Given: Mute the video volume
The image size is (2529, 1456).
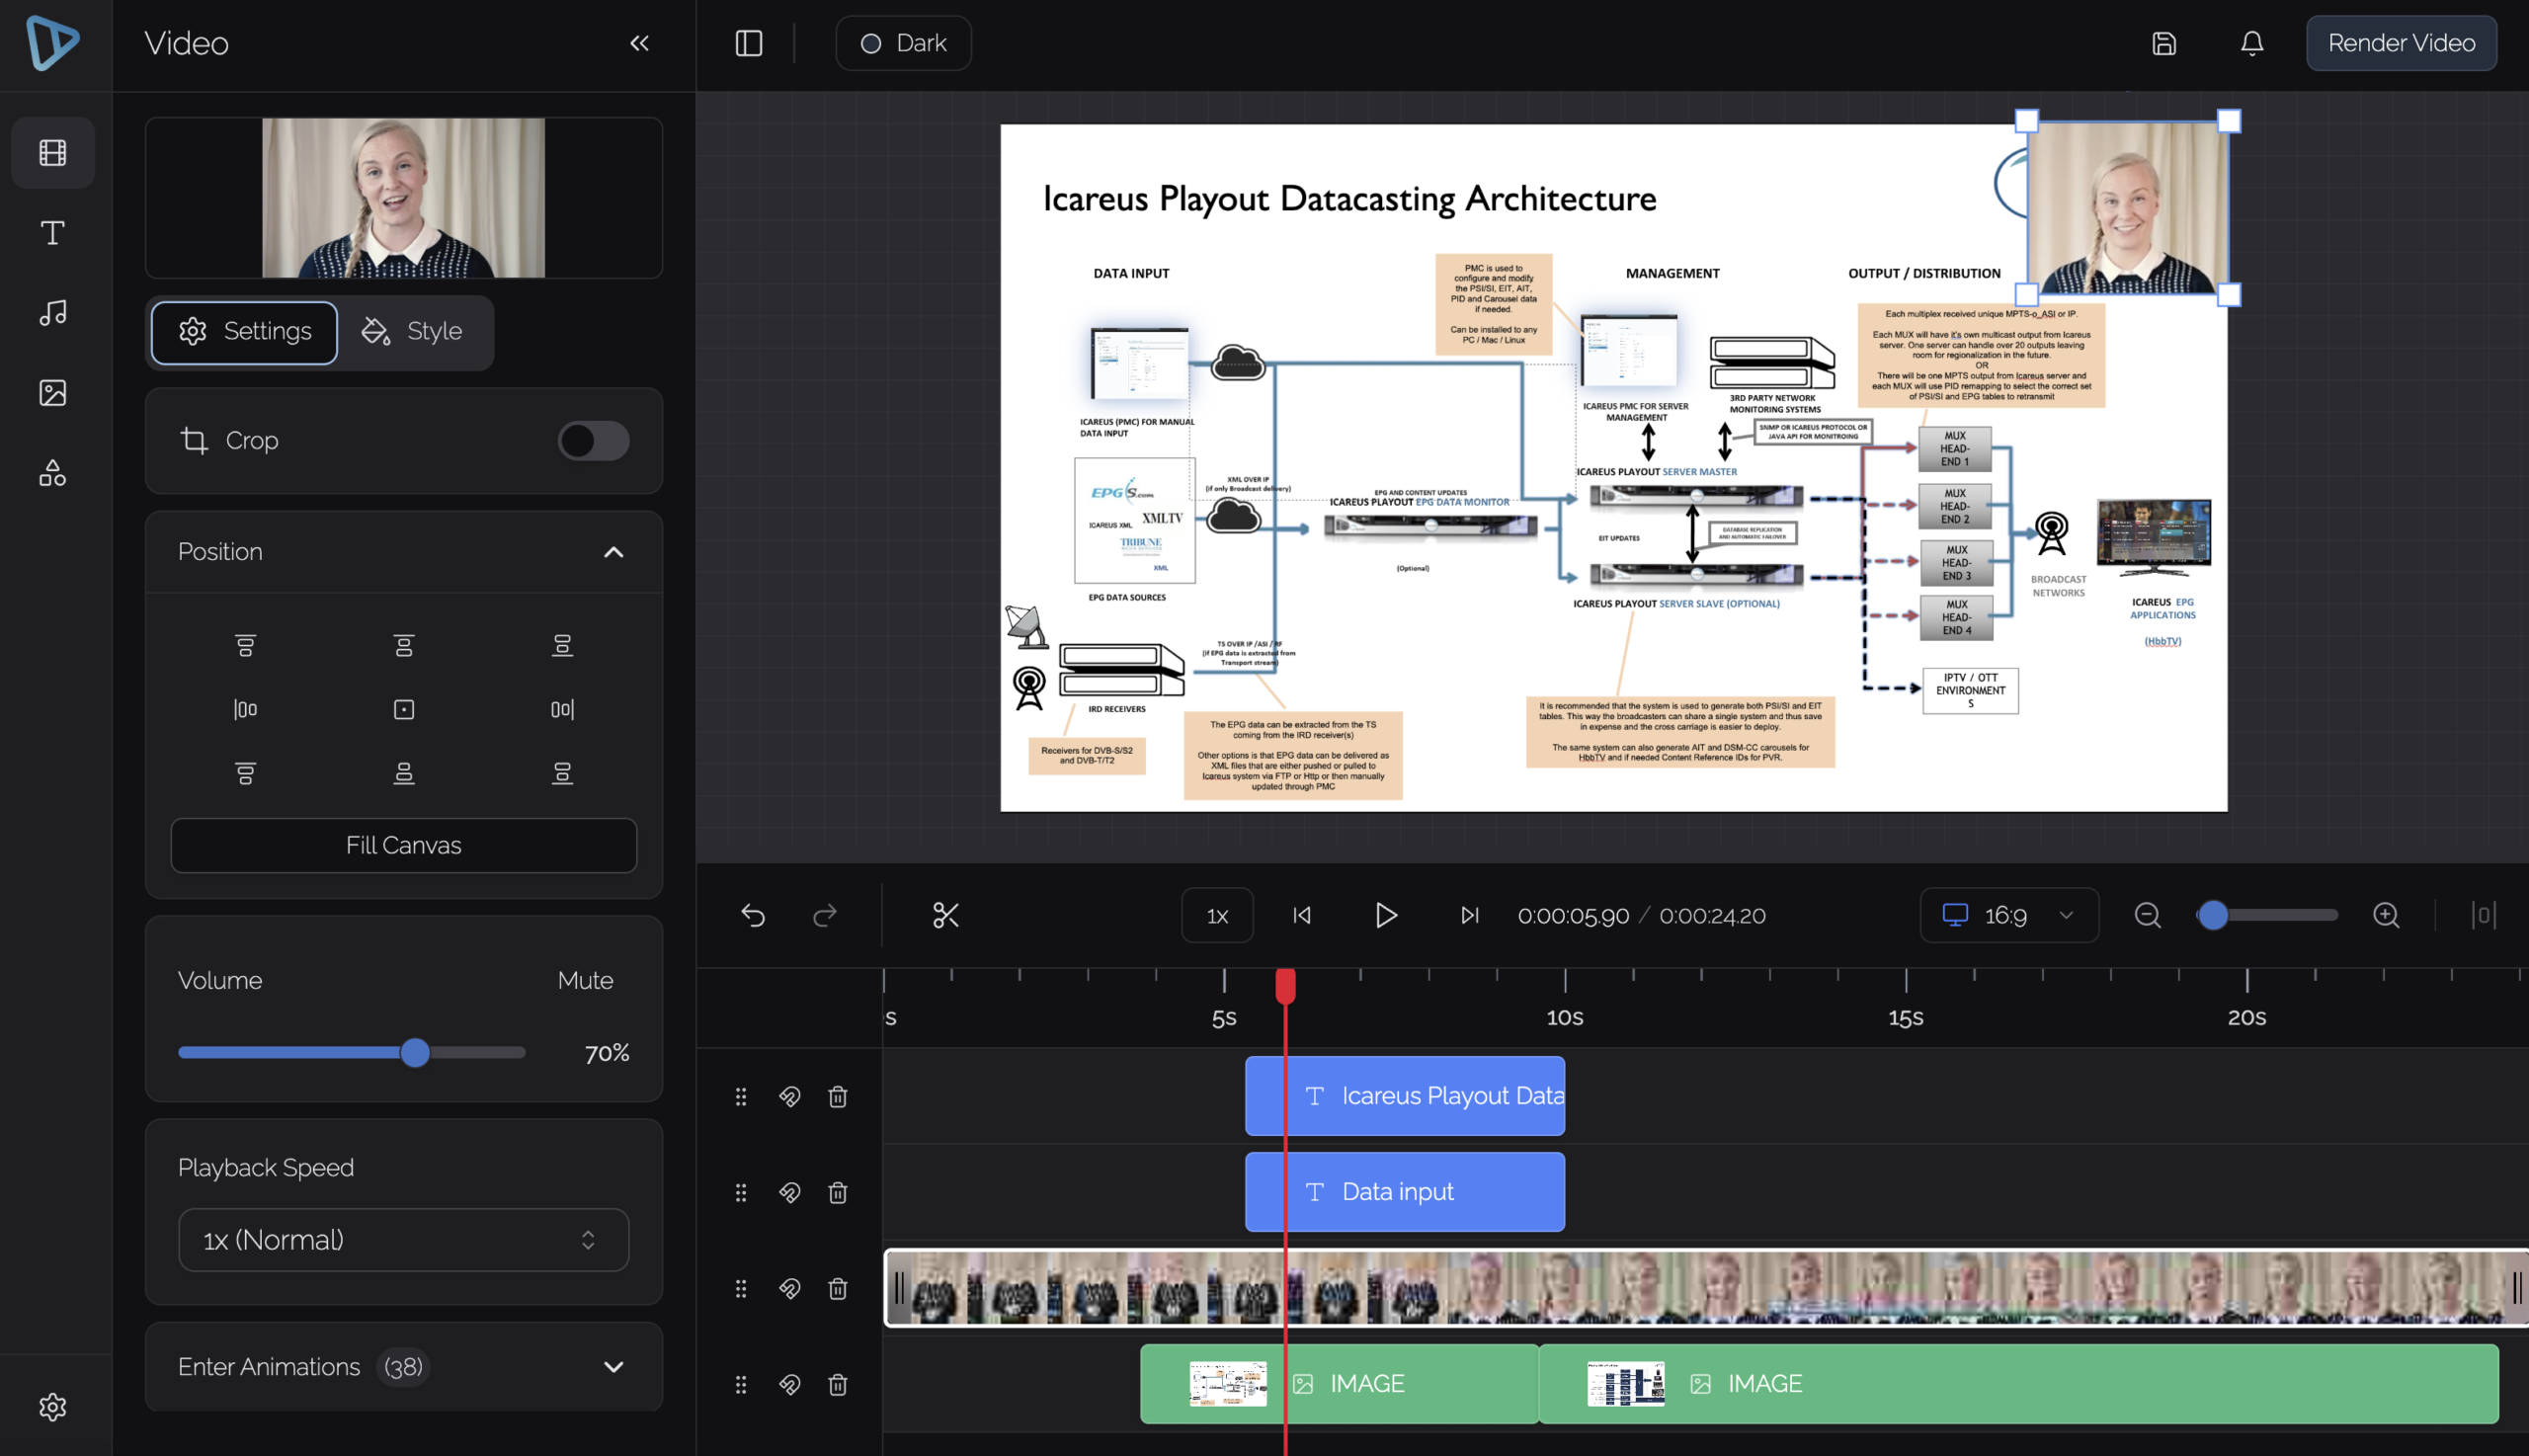Looking at the screenshot, I should click(x=585, y=981).
